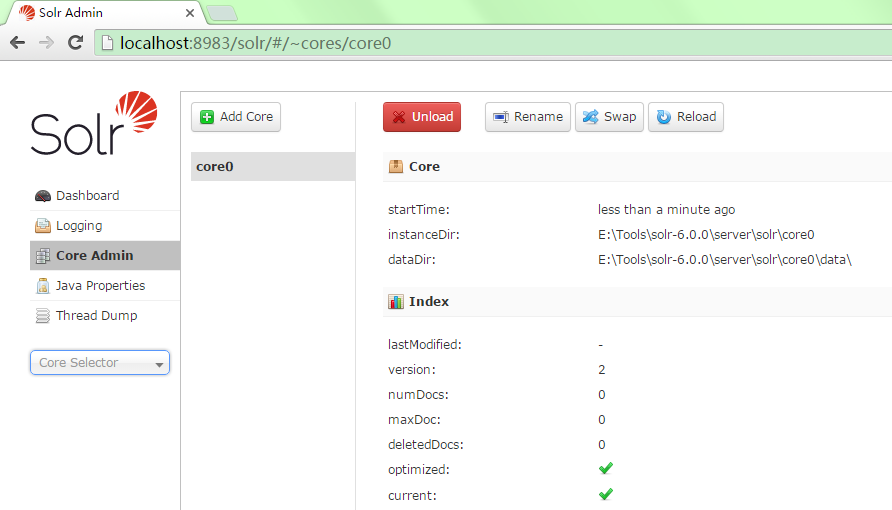Click the Swap button
This screenshot has width=892, height=510.
(x=609, y=117)
